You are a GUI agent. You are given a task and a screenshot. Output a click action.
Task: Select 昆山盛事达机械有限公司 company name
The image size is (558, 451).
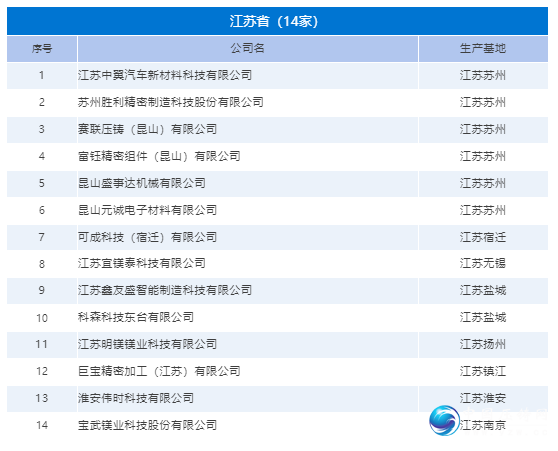click(x=142, y=183)
